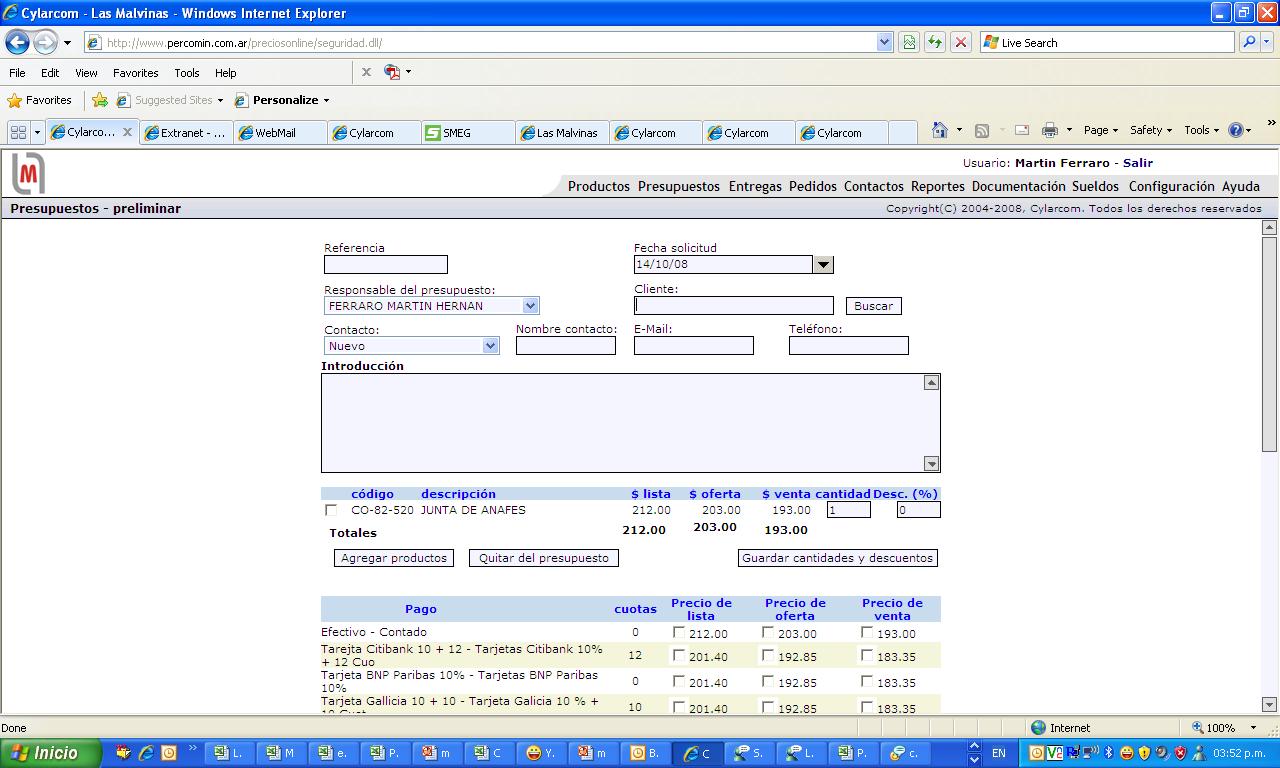Click the Stop loading icon
The height and width of the screenshot is (768, 1280).
tap(961, 42)
